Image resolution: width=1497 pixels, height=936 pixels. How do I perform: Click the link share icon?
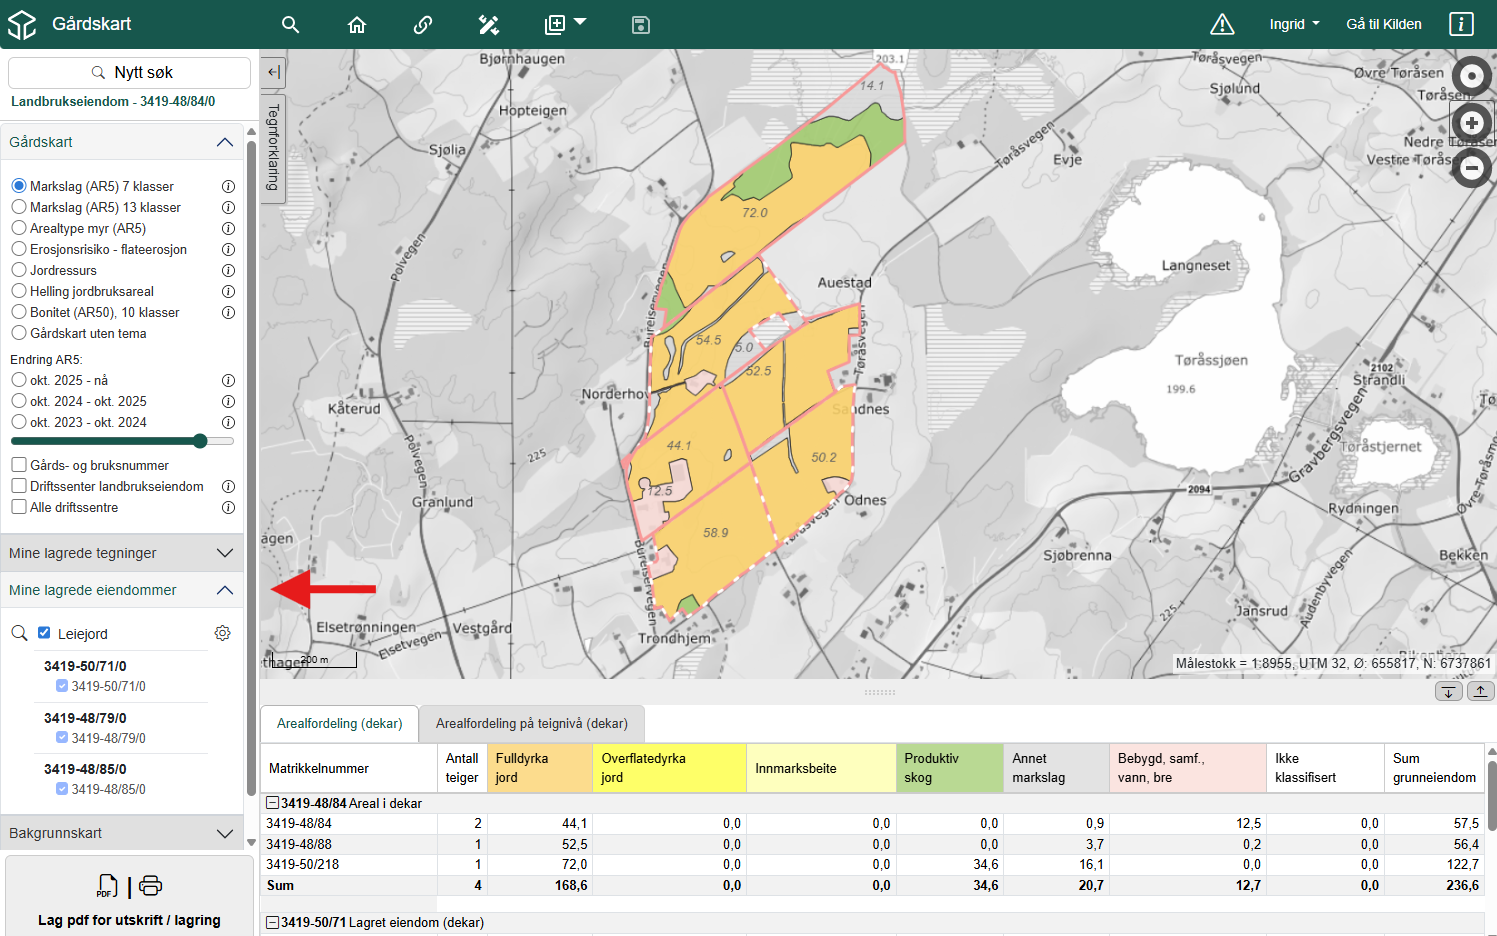[x=423, y=24]
